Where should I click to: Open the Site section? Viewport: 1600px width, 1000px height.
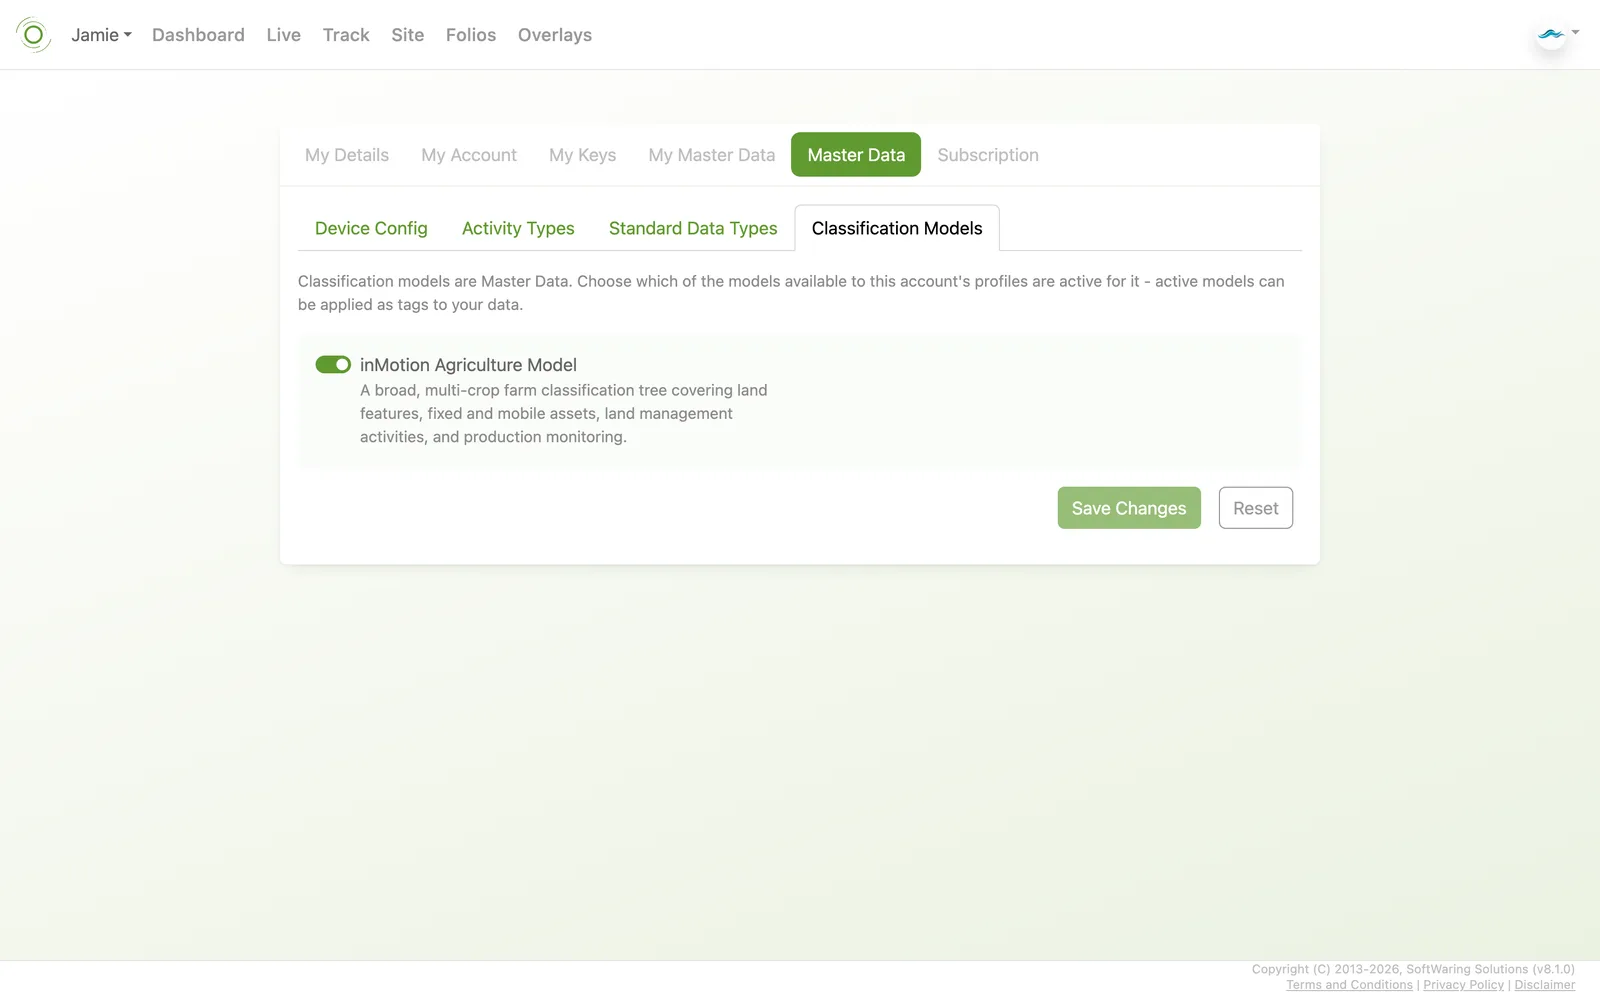(408, 35)
